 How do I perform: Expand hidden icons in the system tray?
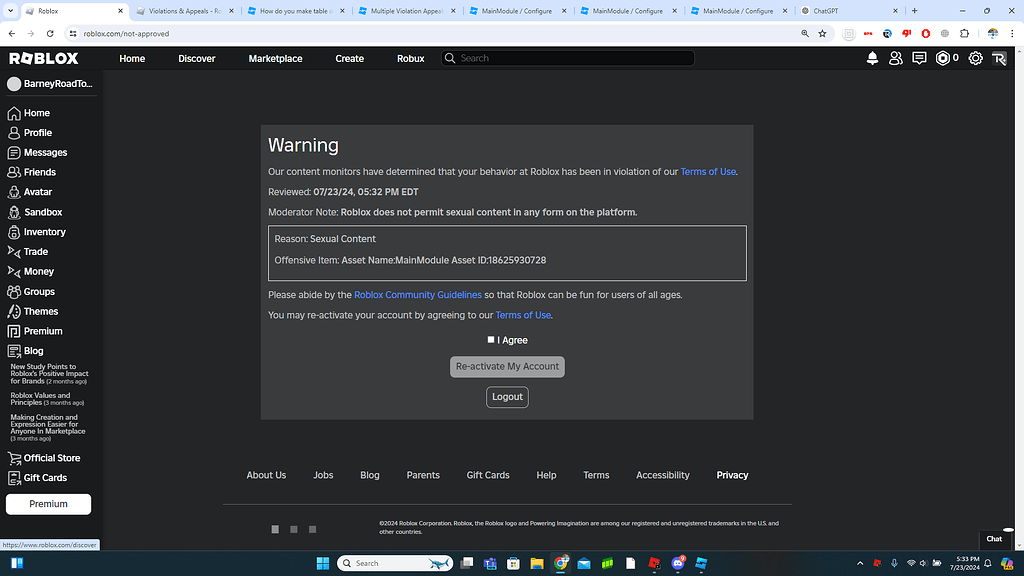pyautogui.click(x=859, y=563)
